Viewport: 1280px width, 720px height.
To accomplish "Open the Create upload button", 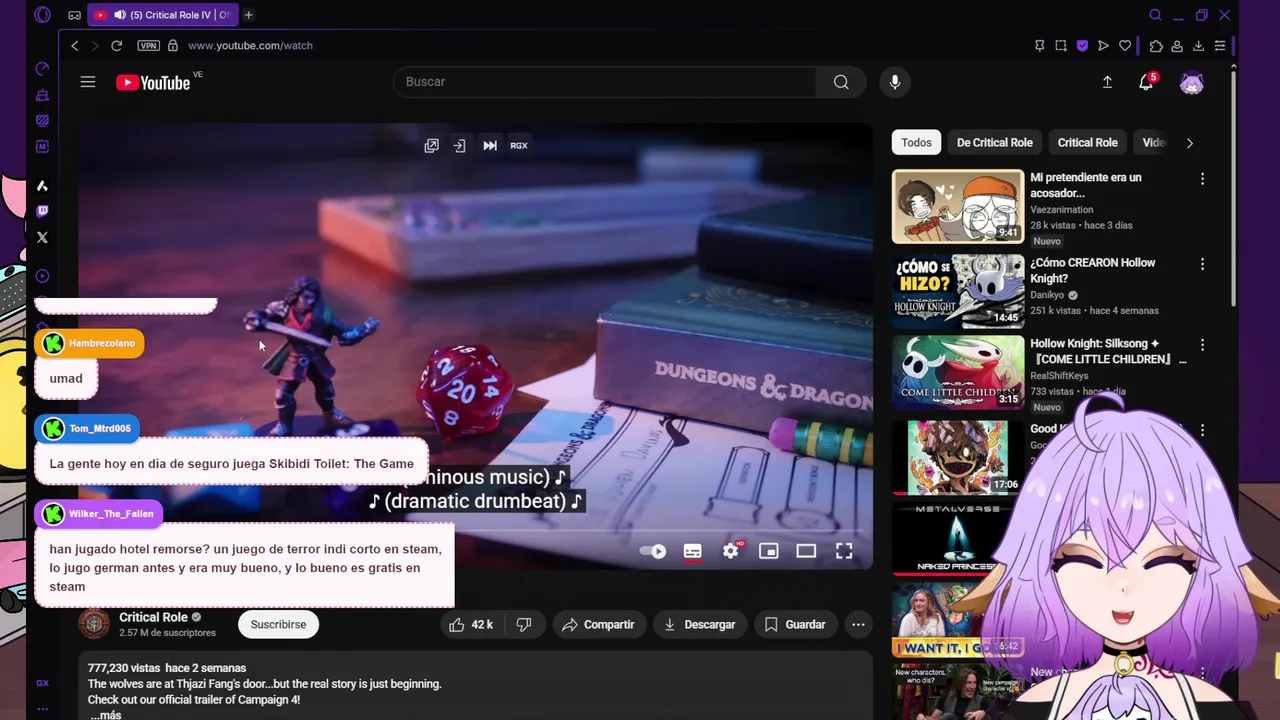I will tap(1107, 82).
